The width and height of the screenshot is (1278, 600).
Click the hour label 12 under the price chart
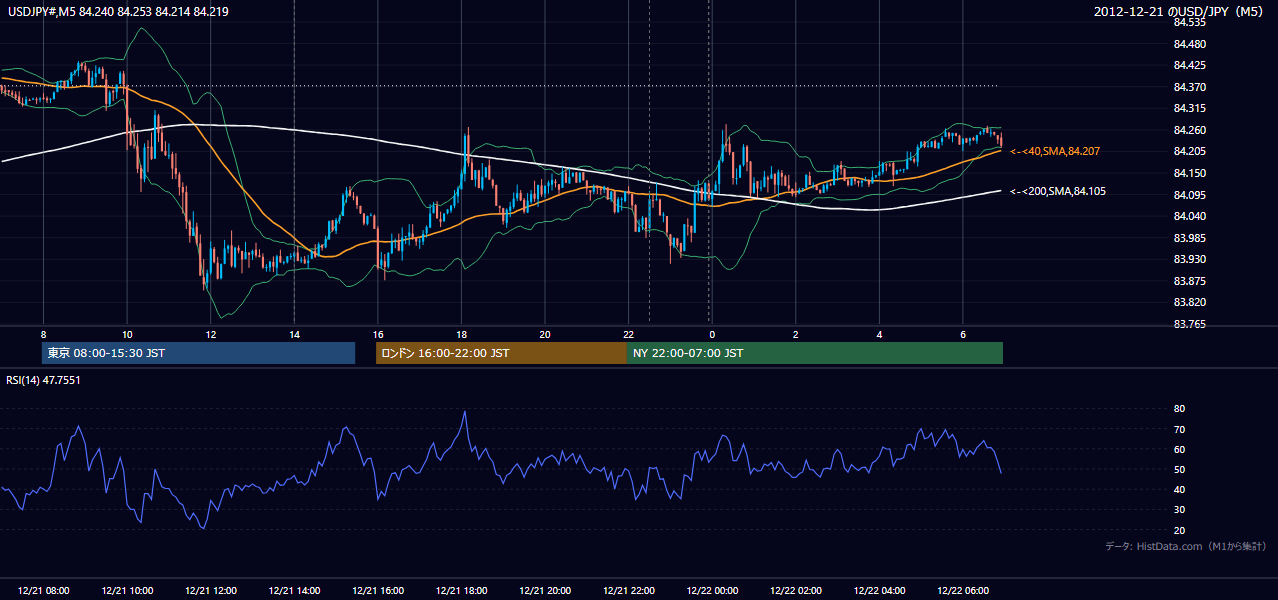[211, 333]
